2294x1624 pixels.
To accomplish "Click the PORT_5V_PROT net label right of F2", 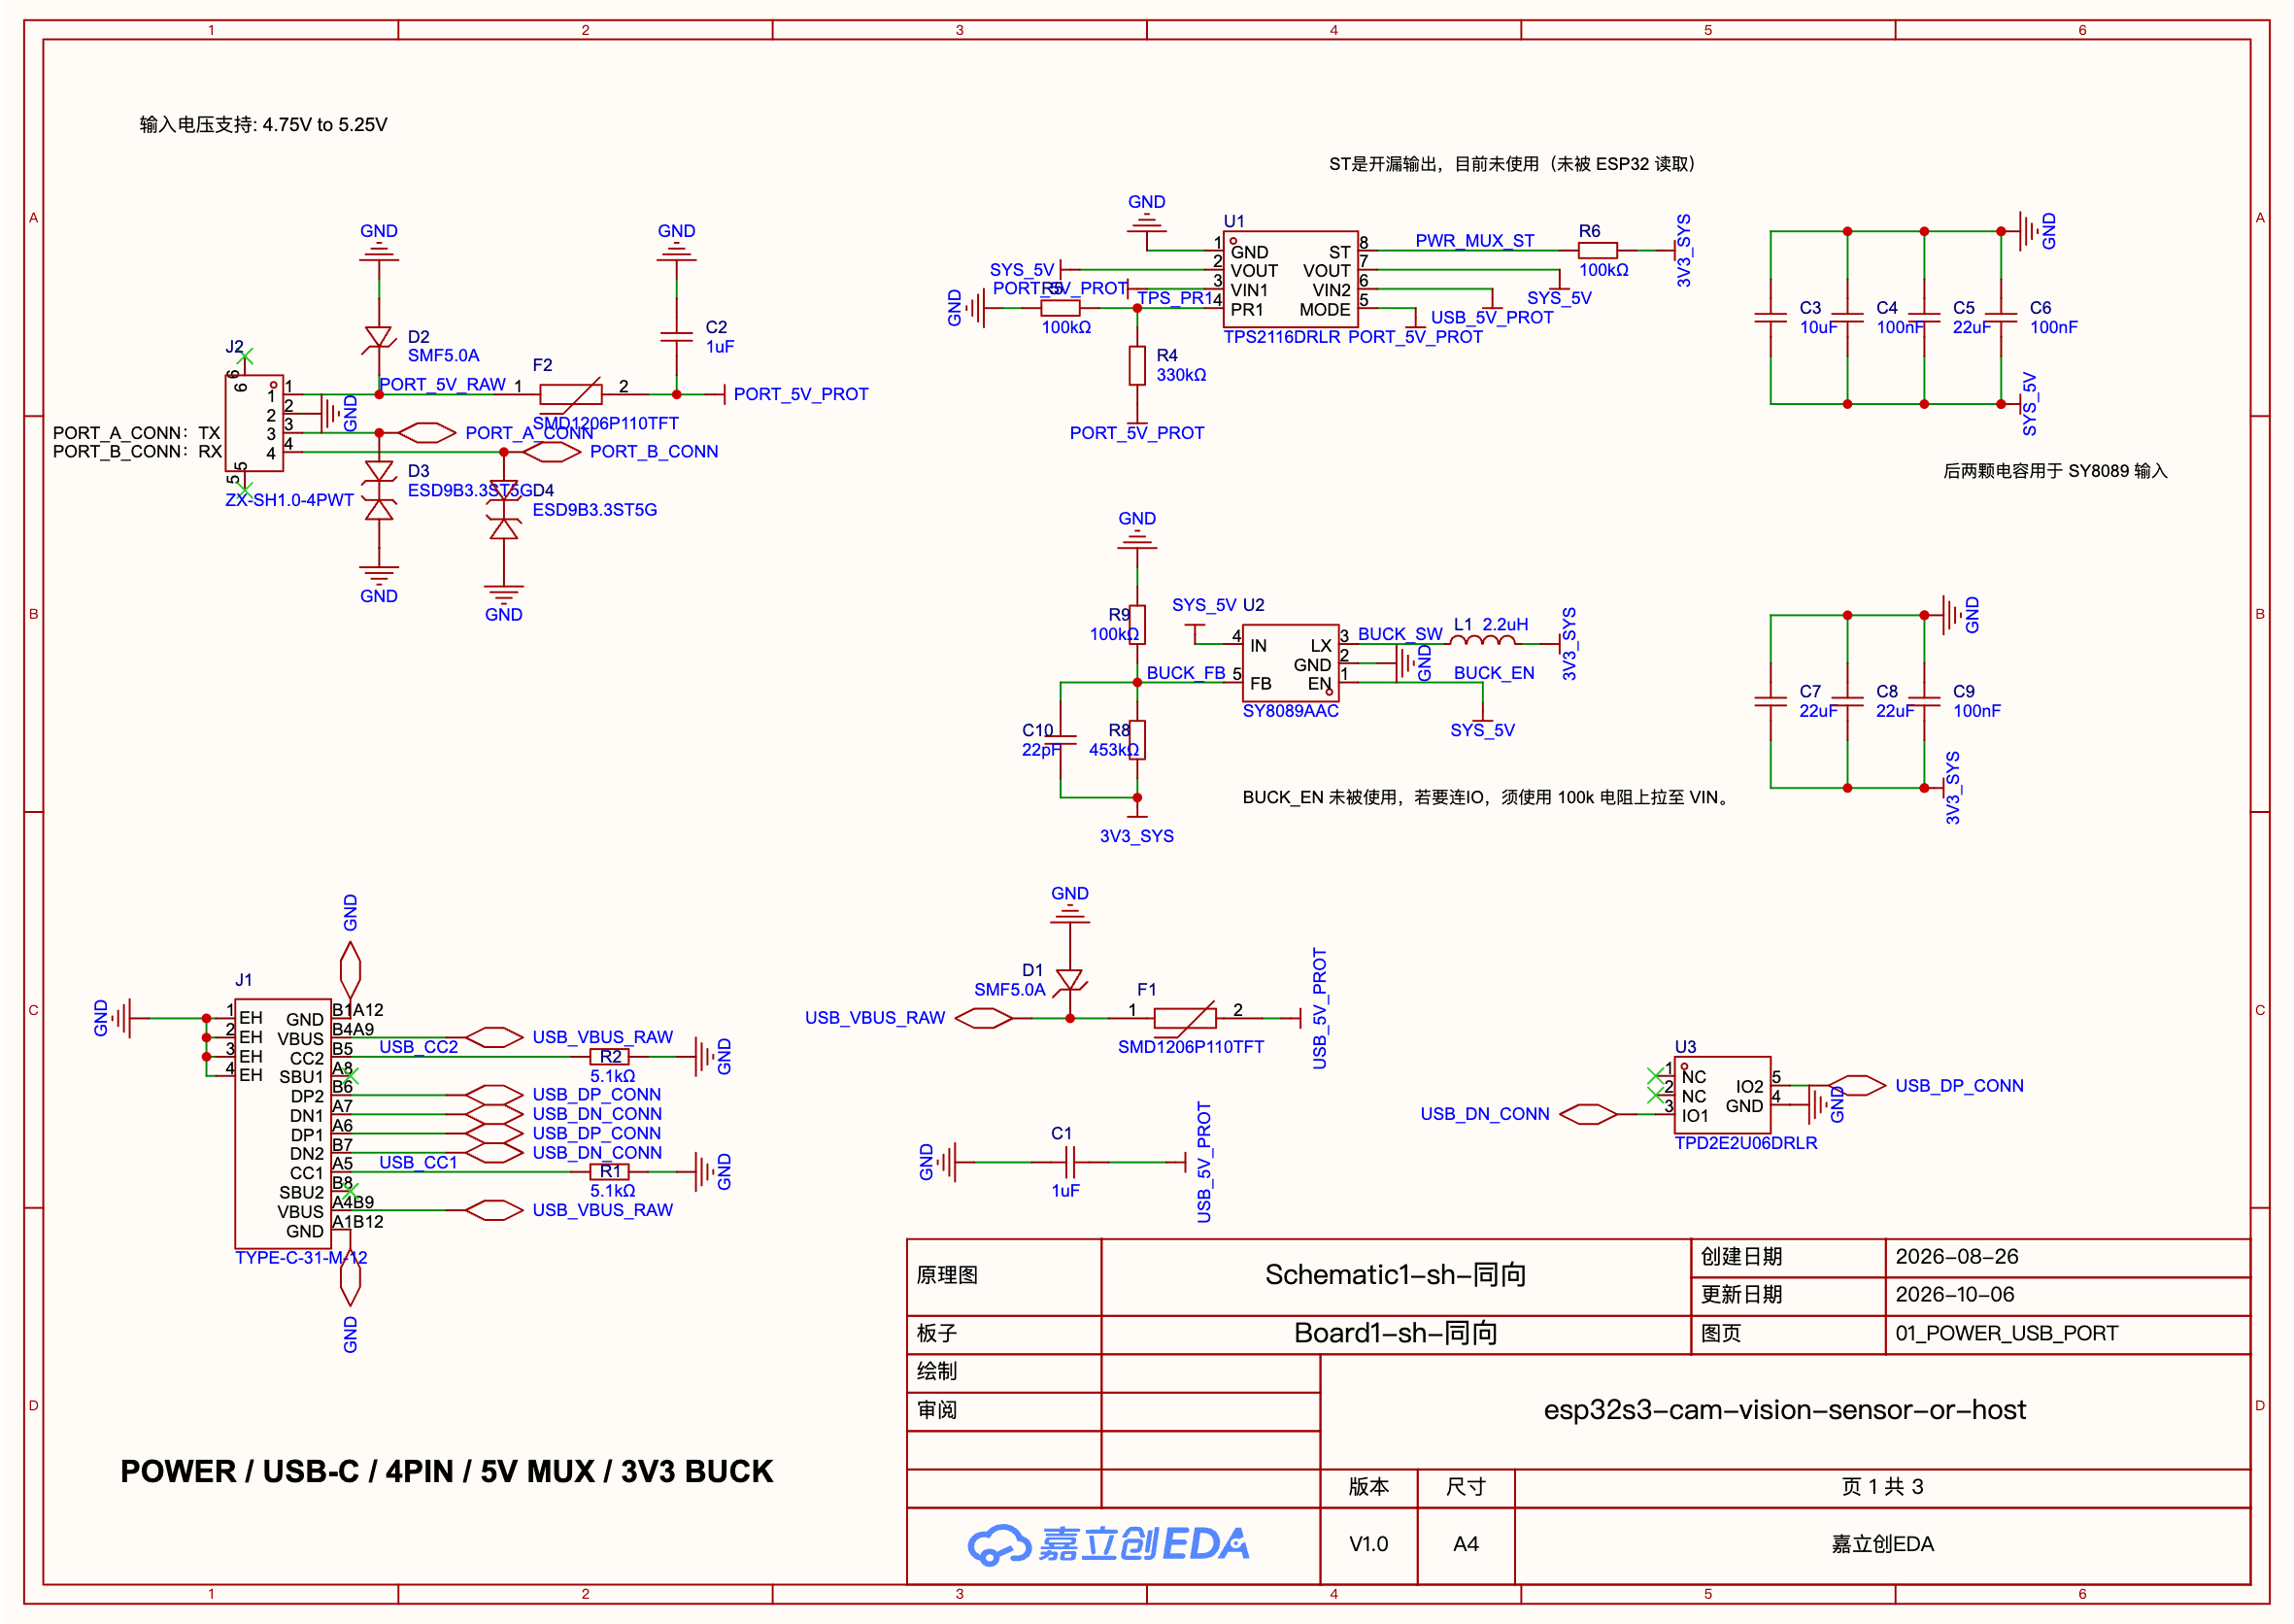I will [801, 394].
